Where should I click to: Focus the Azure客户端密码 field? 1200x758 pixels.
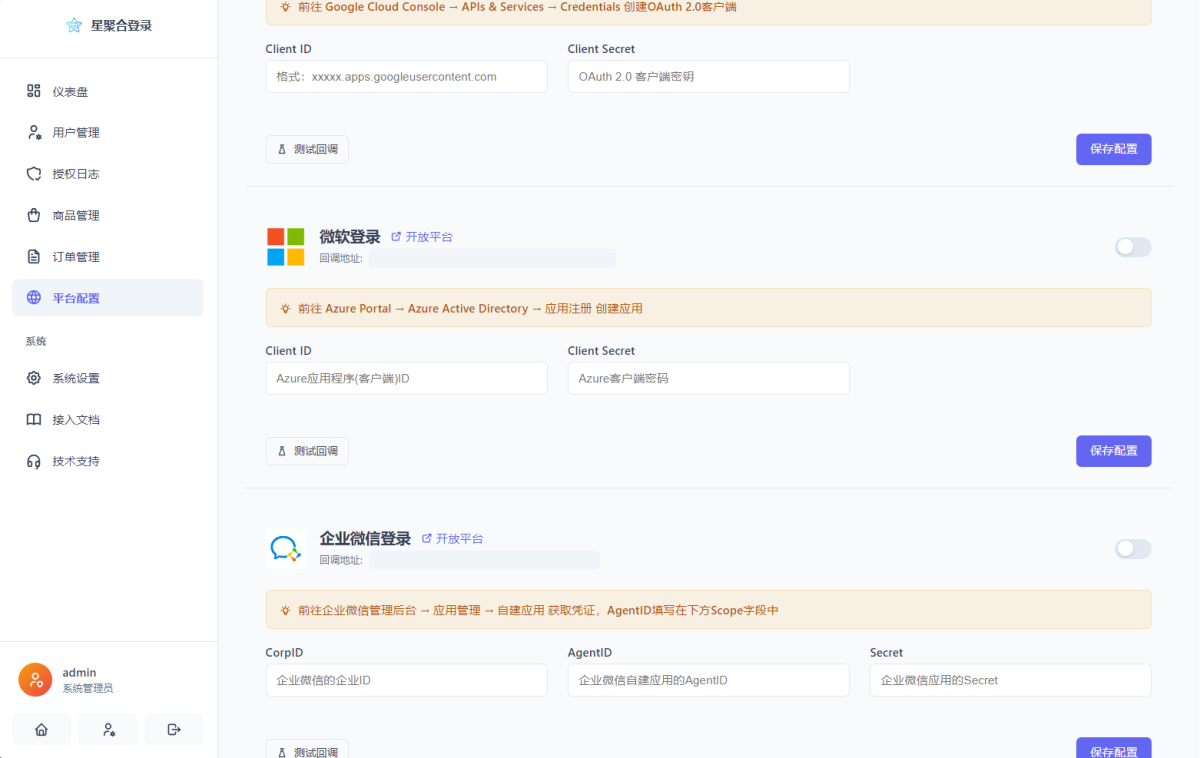pyautogui.click(x=709, y=379)
